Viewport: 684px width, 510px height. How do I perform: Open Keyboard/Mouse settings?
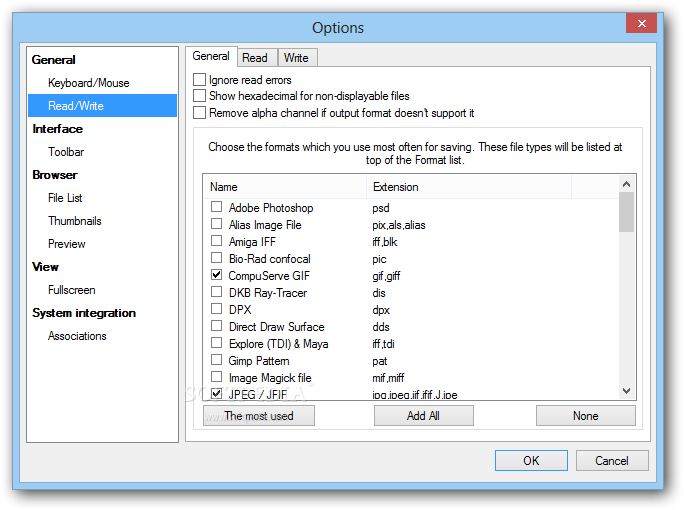(89, 83)
